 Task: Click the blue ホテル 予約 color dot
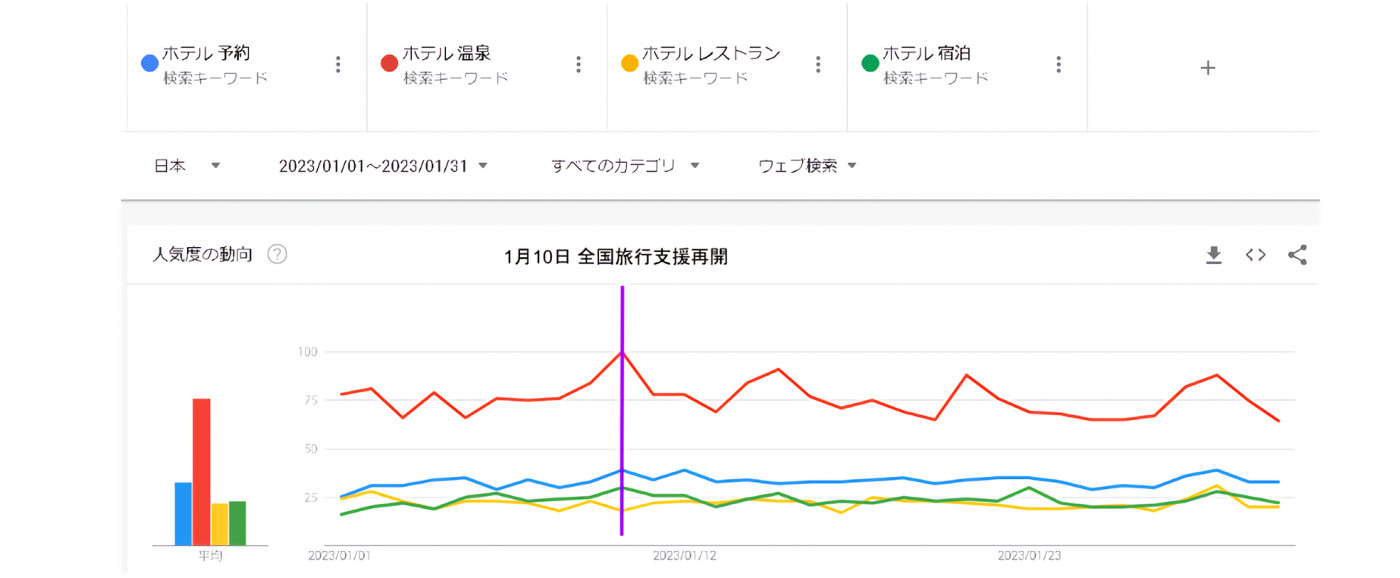pyautogui.click(x=150, y=64)
